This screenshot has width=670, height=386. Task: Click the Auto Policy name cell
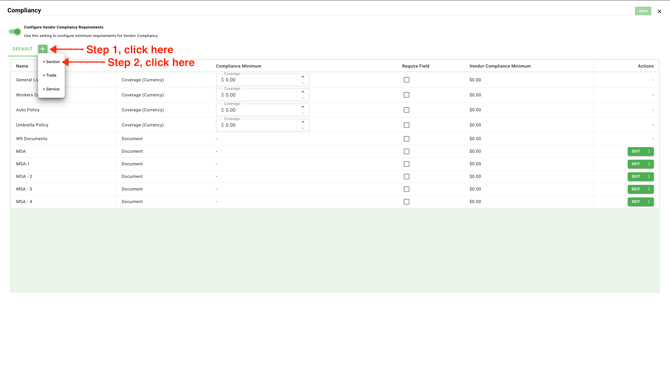(x=28, y=110)
